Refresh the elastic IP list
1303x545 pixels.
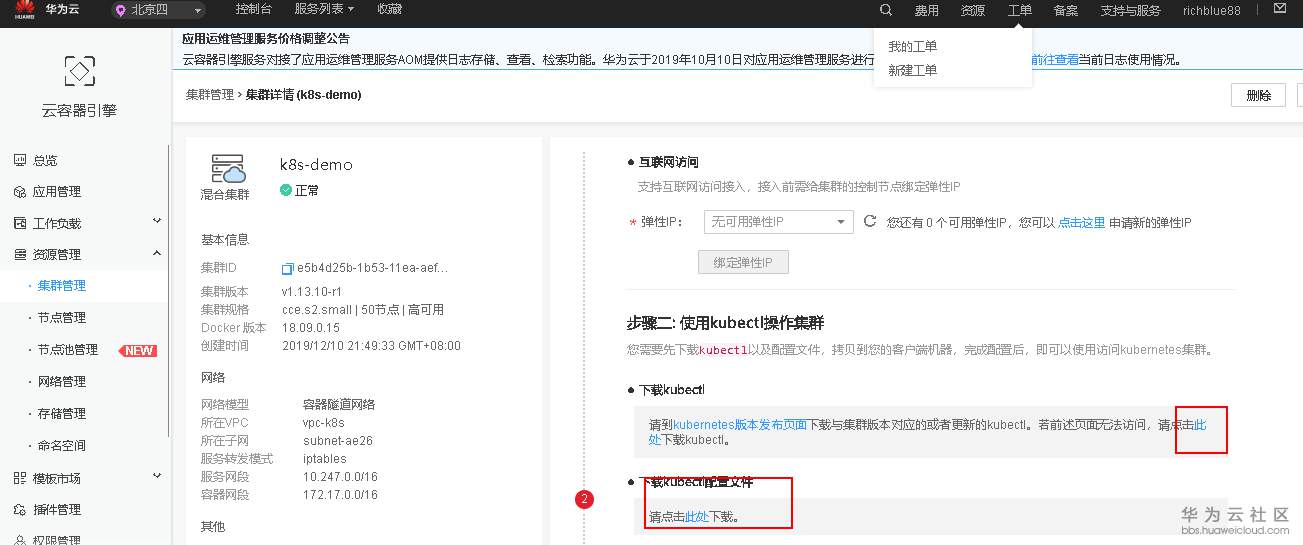pos(870,222)
